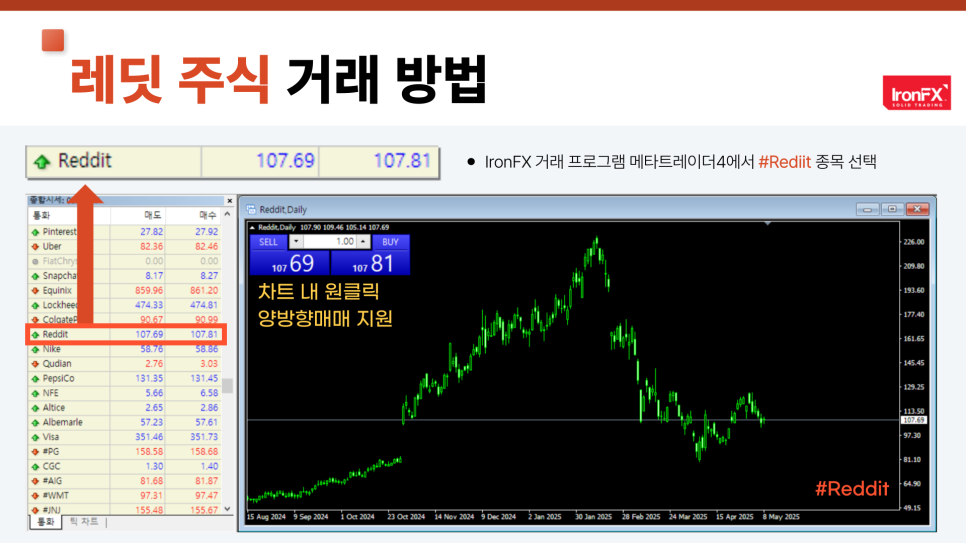Click the sell price 107.69 panel
Image resolution: width=966 pixels, height=543 pixels.
(290, 263)
